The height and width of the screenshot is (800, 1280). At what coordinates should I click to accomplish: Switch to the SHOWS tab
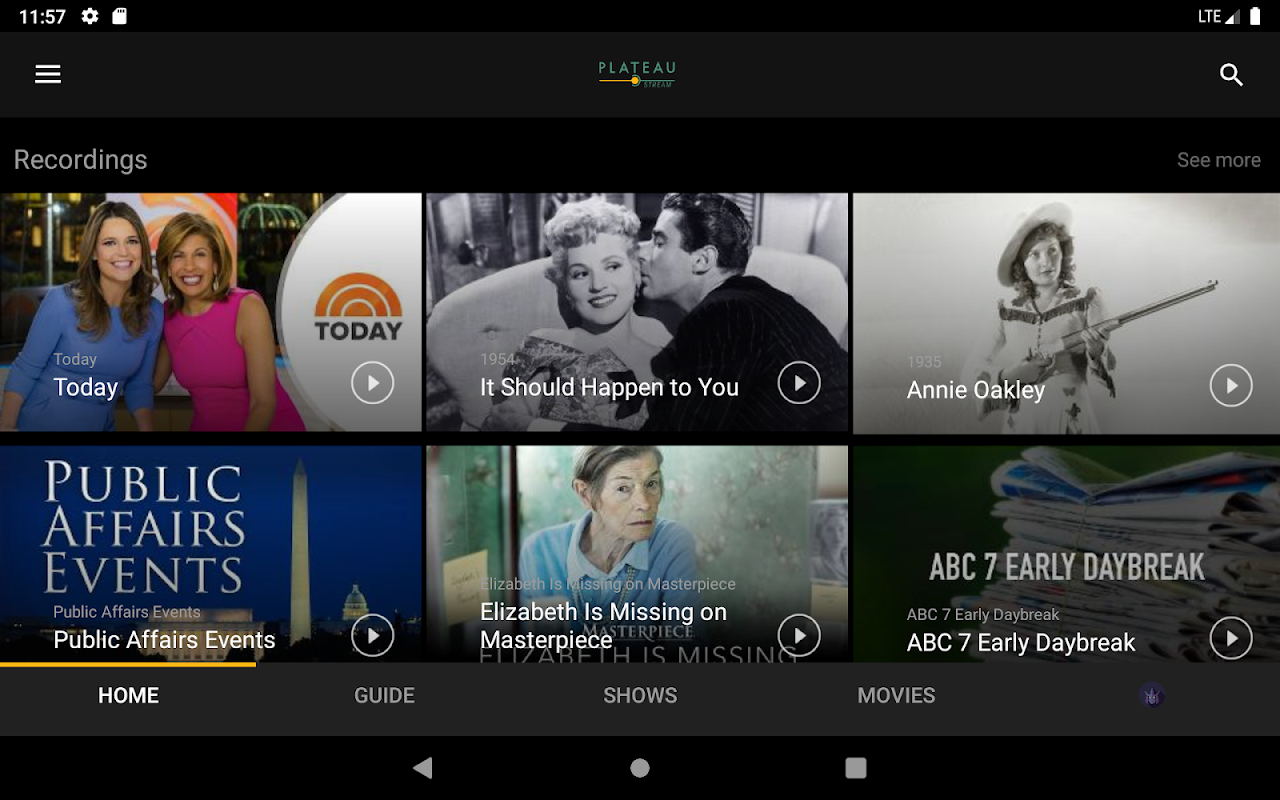coord(640,696)
